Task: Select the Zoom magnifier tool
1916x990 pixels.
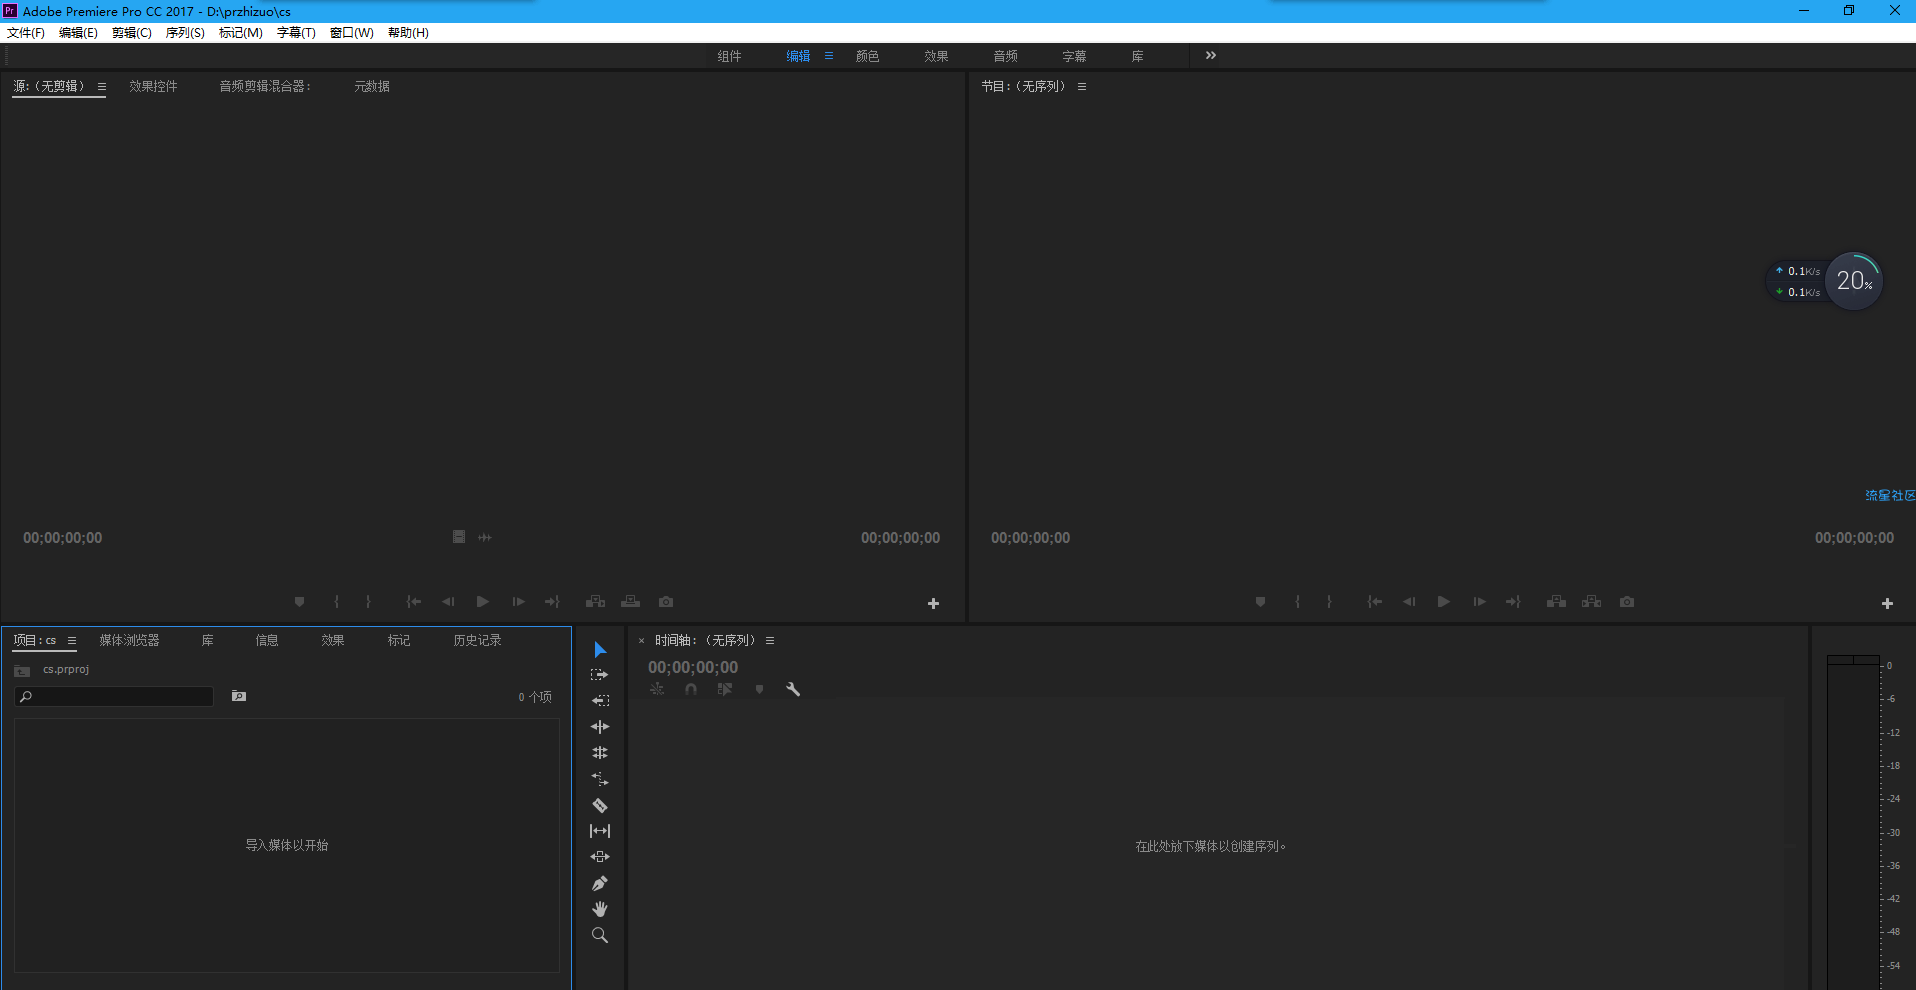Action: pyautogui.click(x=600, y=935)
